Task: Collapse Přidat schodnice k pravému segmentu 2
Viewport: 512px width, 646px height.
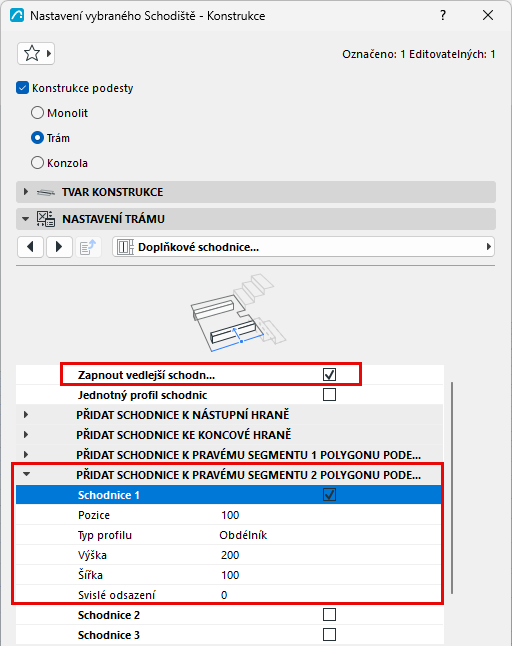Action: [x=26, y=474]
